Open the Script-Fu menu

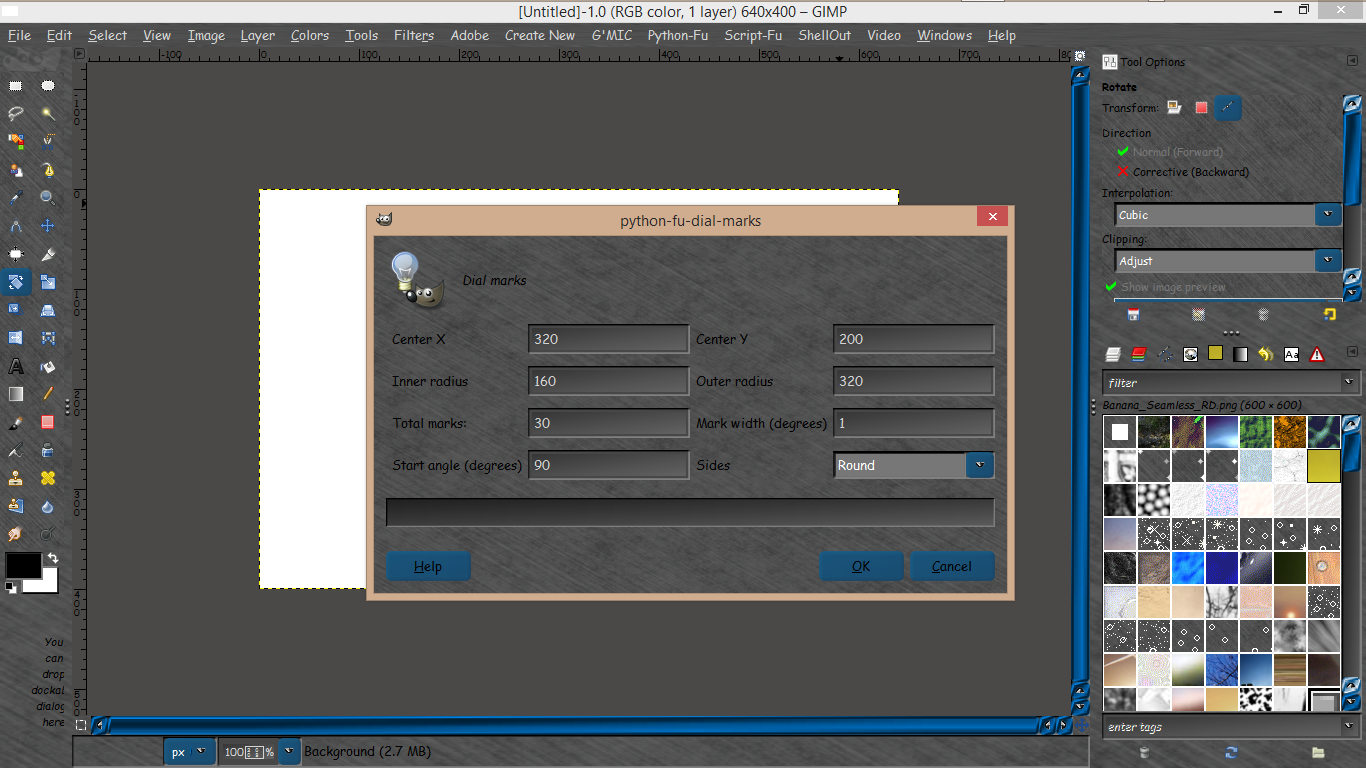[753, 35]
